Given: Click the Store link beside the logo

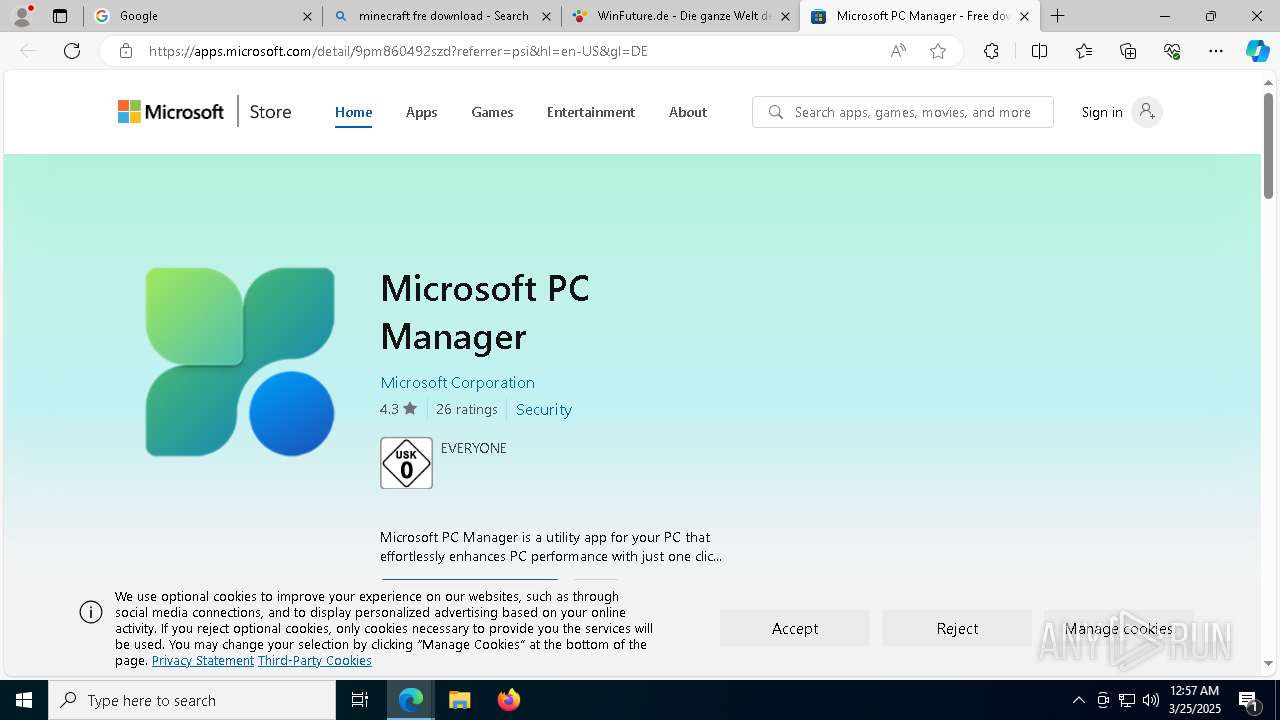Looking at the screenshot, I should pos(270,112).
